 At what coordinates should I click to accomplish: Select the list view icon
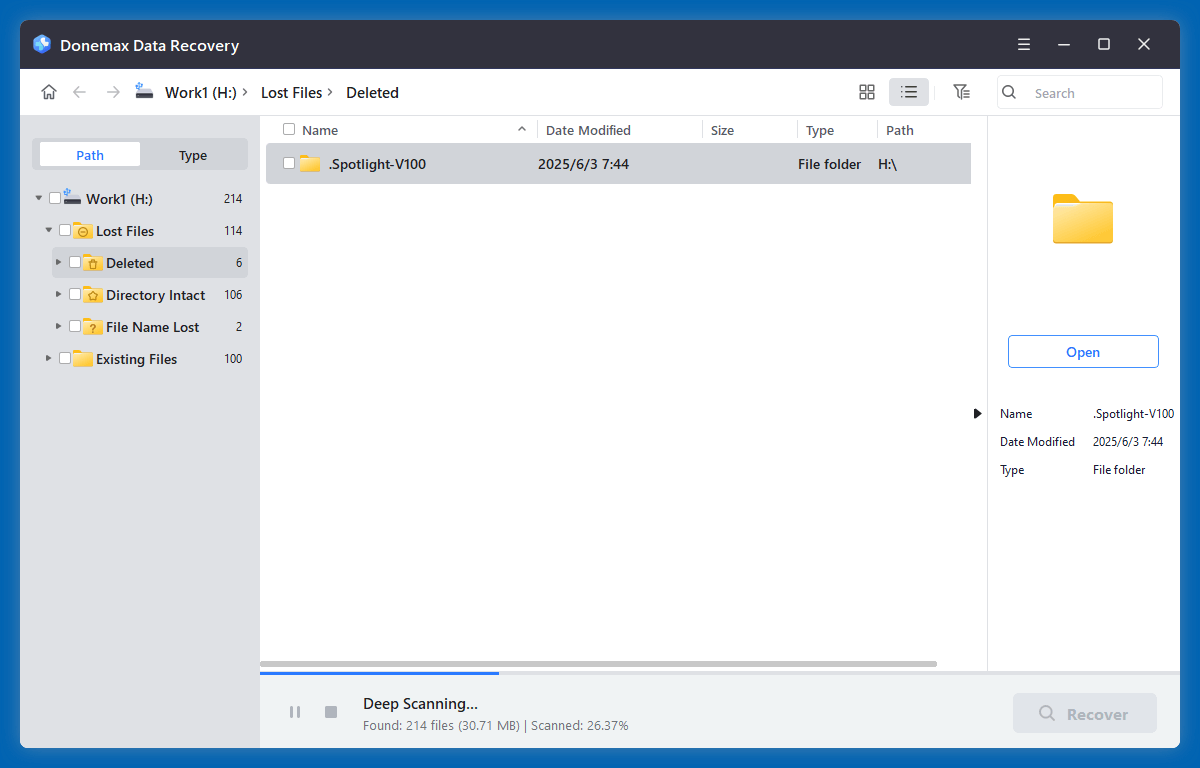[908, 91]
